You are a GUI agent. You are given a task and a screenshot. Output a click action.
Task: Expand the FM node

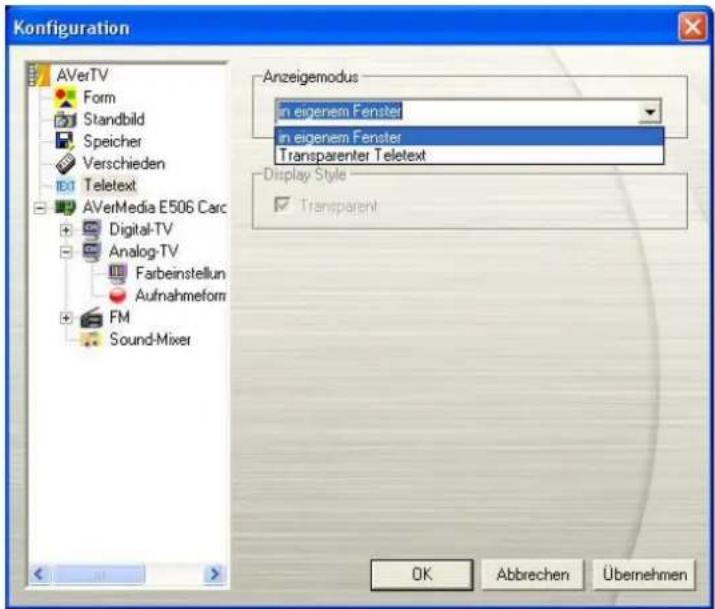(66, 318)
